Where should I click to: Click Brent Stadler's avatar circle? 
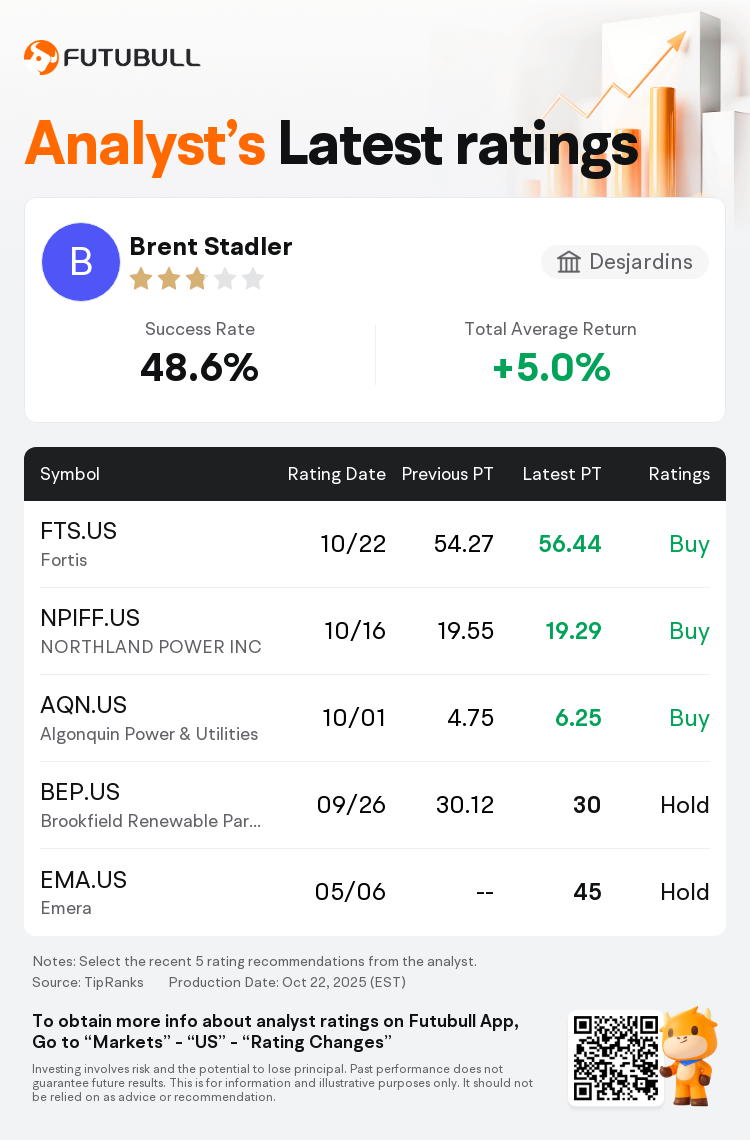81,262
